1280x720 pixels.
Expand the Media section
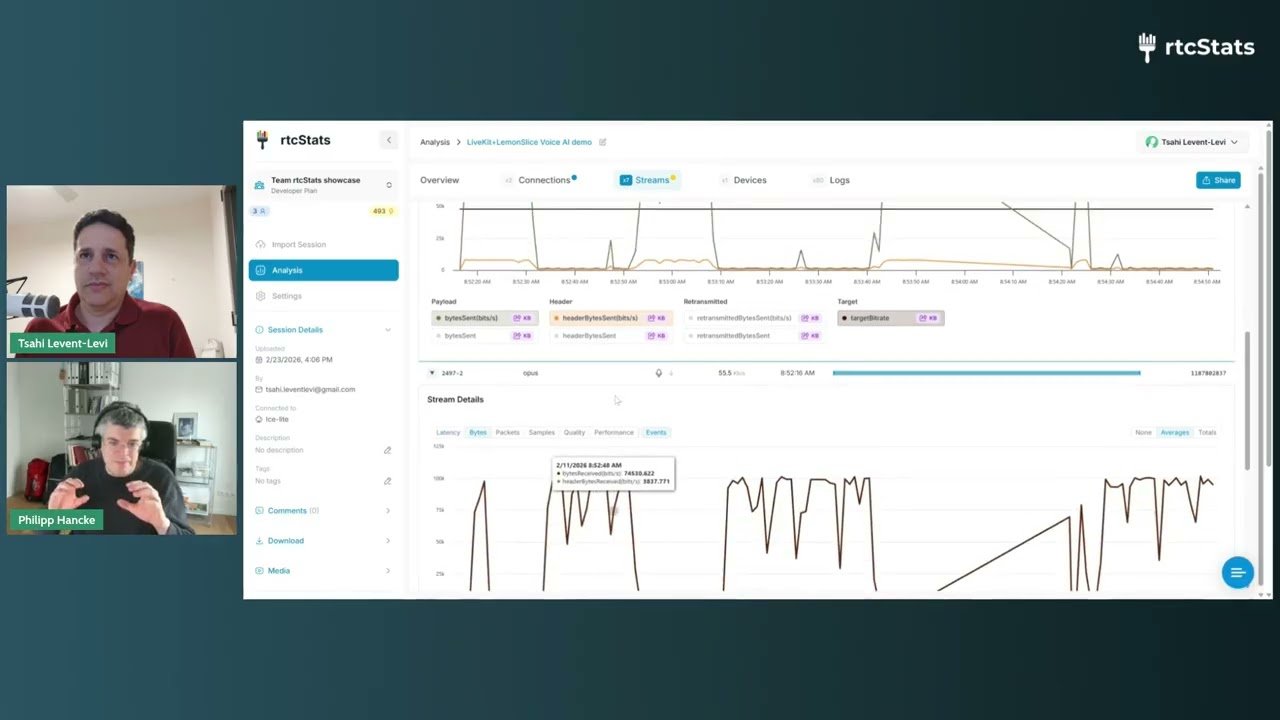tap(323, 571)
